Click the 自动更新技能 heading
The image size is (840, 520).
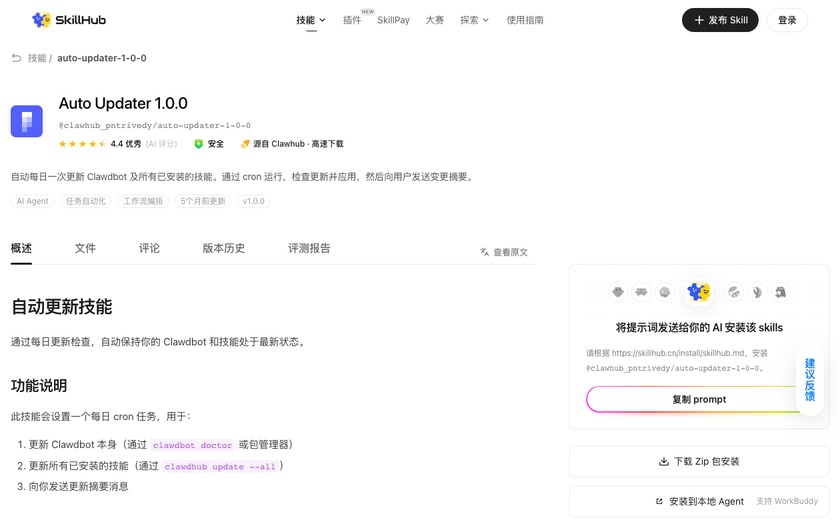(x=62, y=307)
